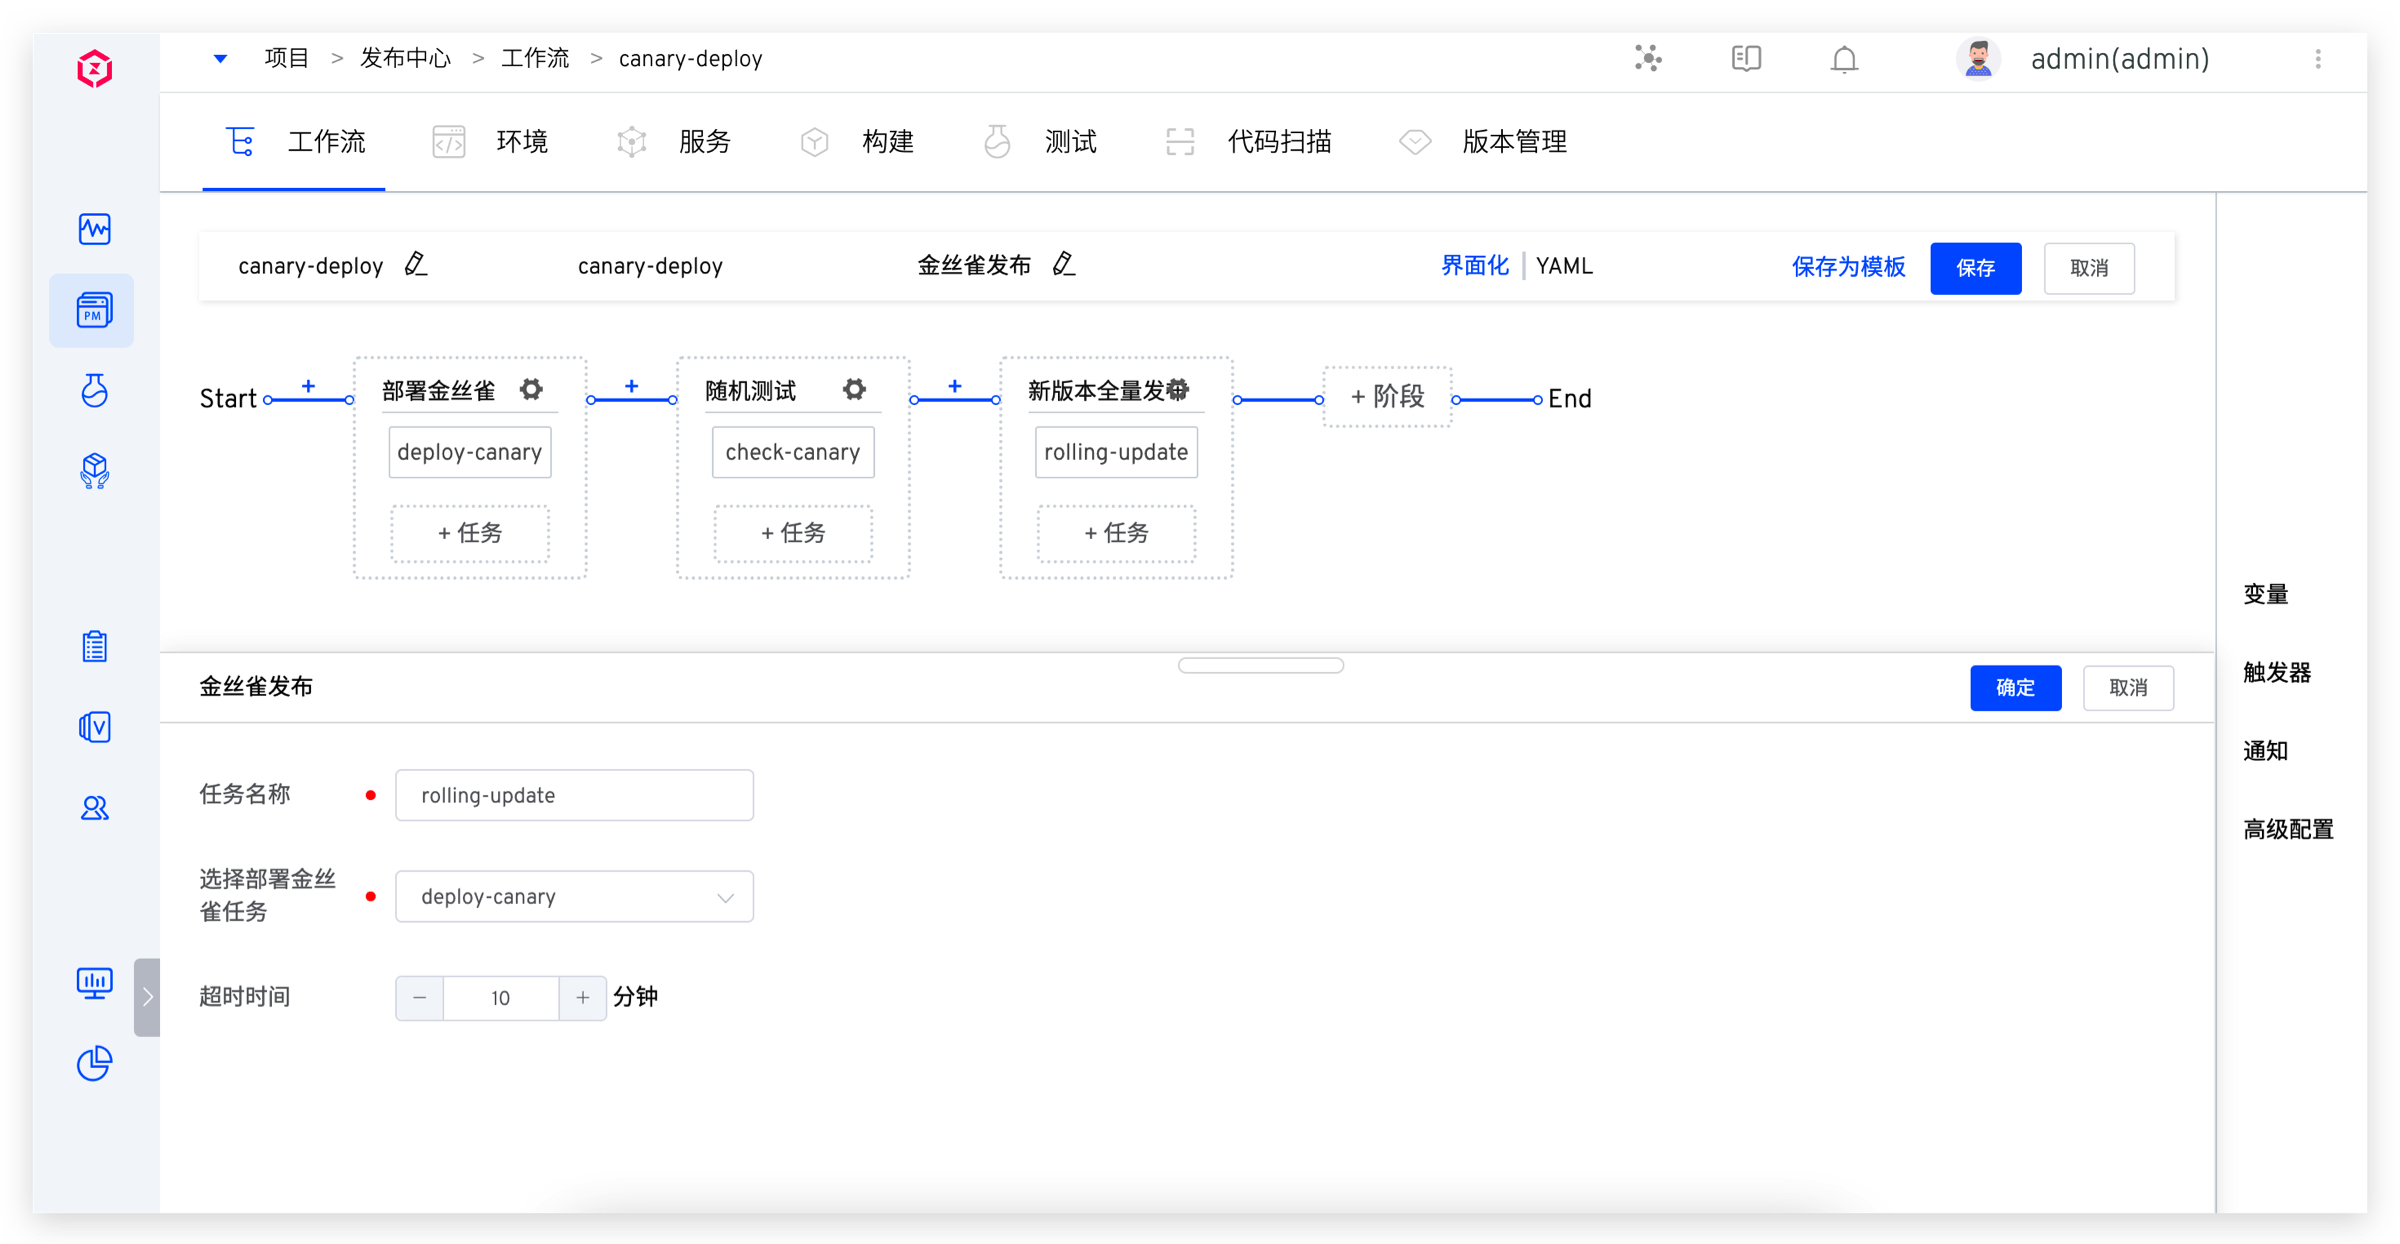This screenshot has width=2400, height=1244.
Task: Open the deploy-canary task dropdown
Action: tap(574, 897)
